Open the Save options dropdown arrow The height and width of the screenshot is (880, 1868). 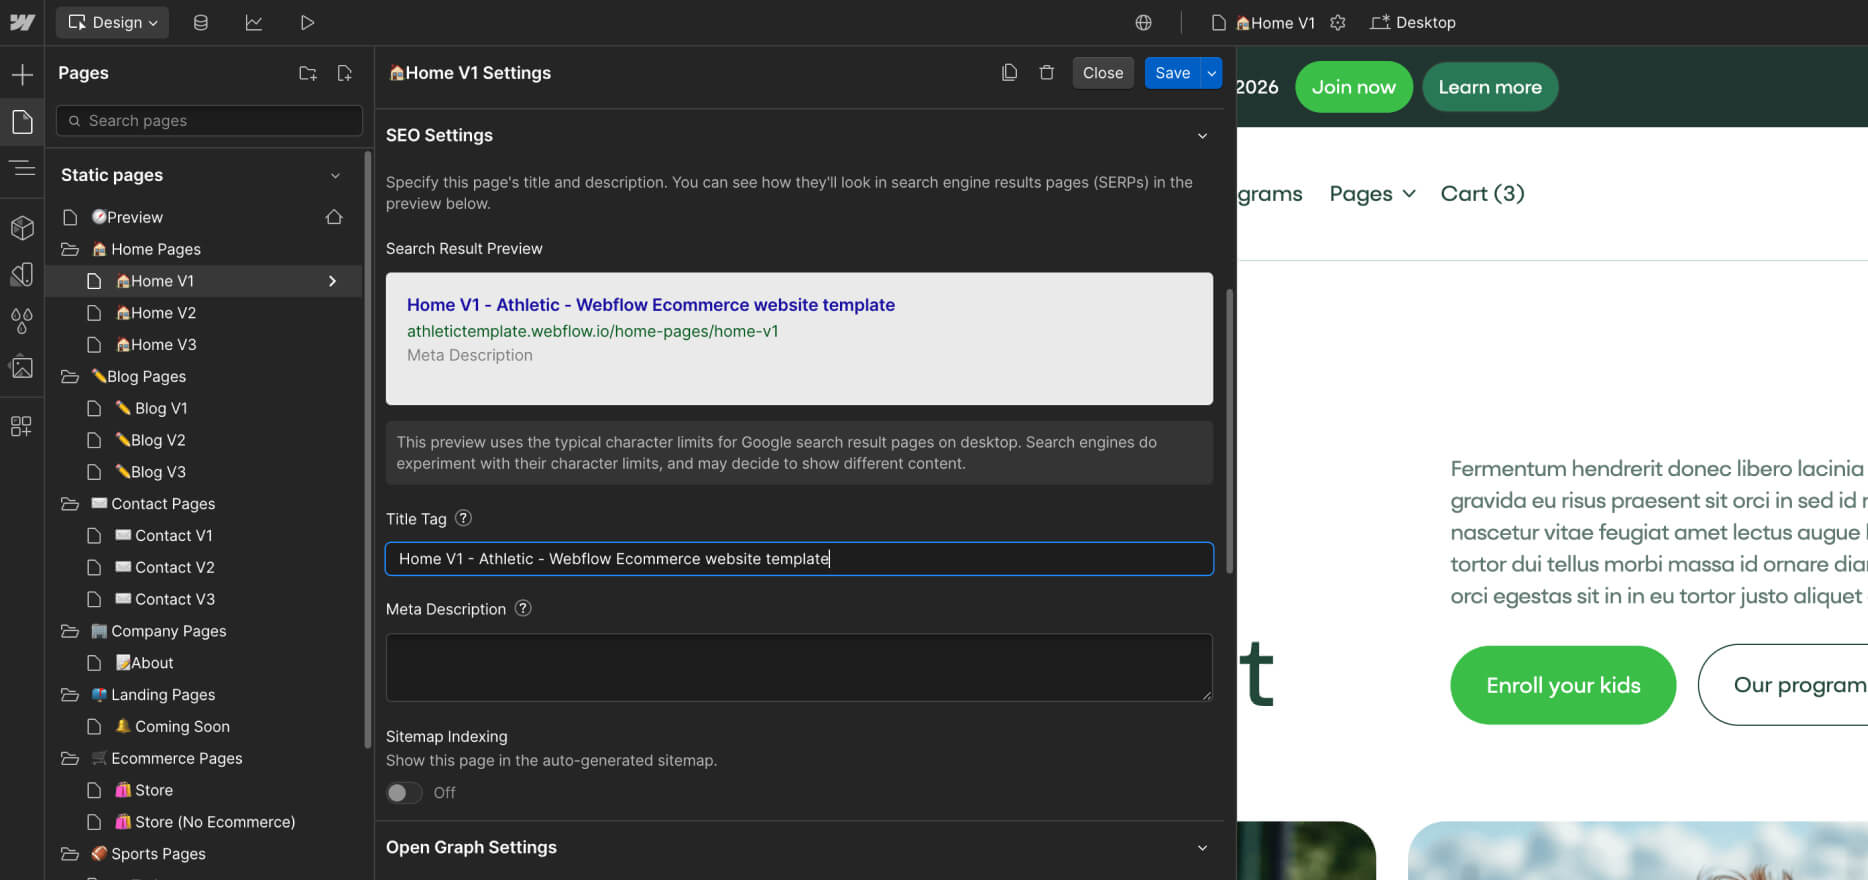click(x=1212, y=73)
